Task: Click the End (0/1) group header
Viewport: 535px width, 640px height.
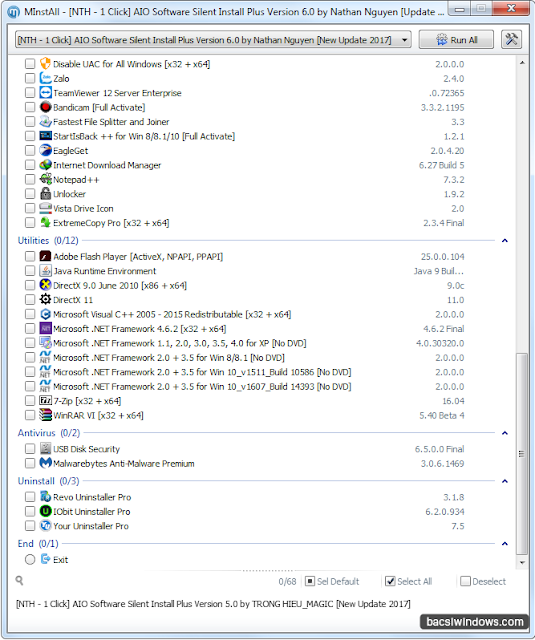Action: [x=38, y=543]
